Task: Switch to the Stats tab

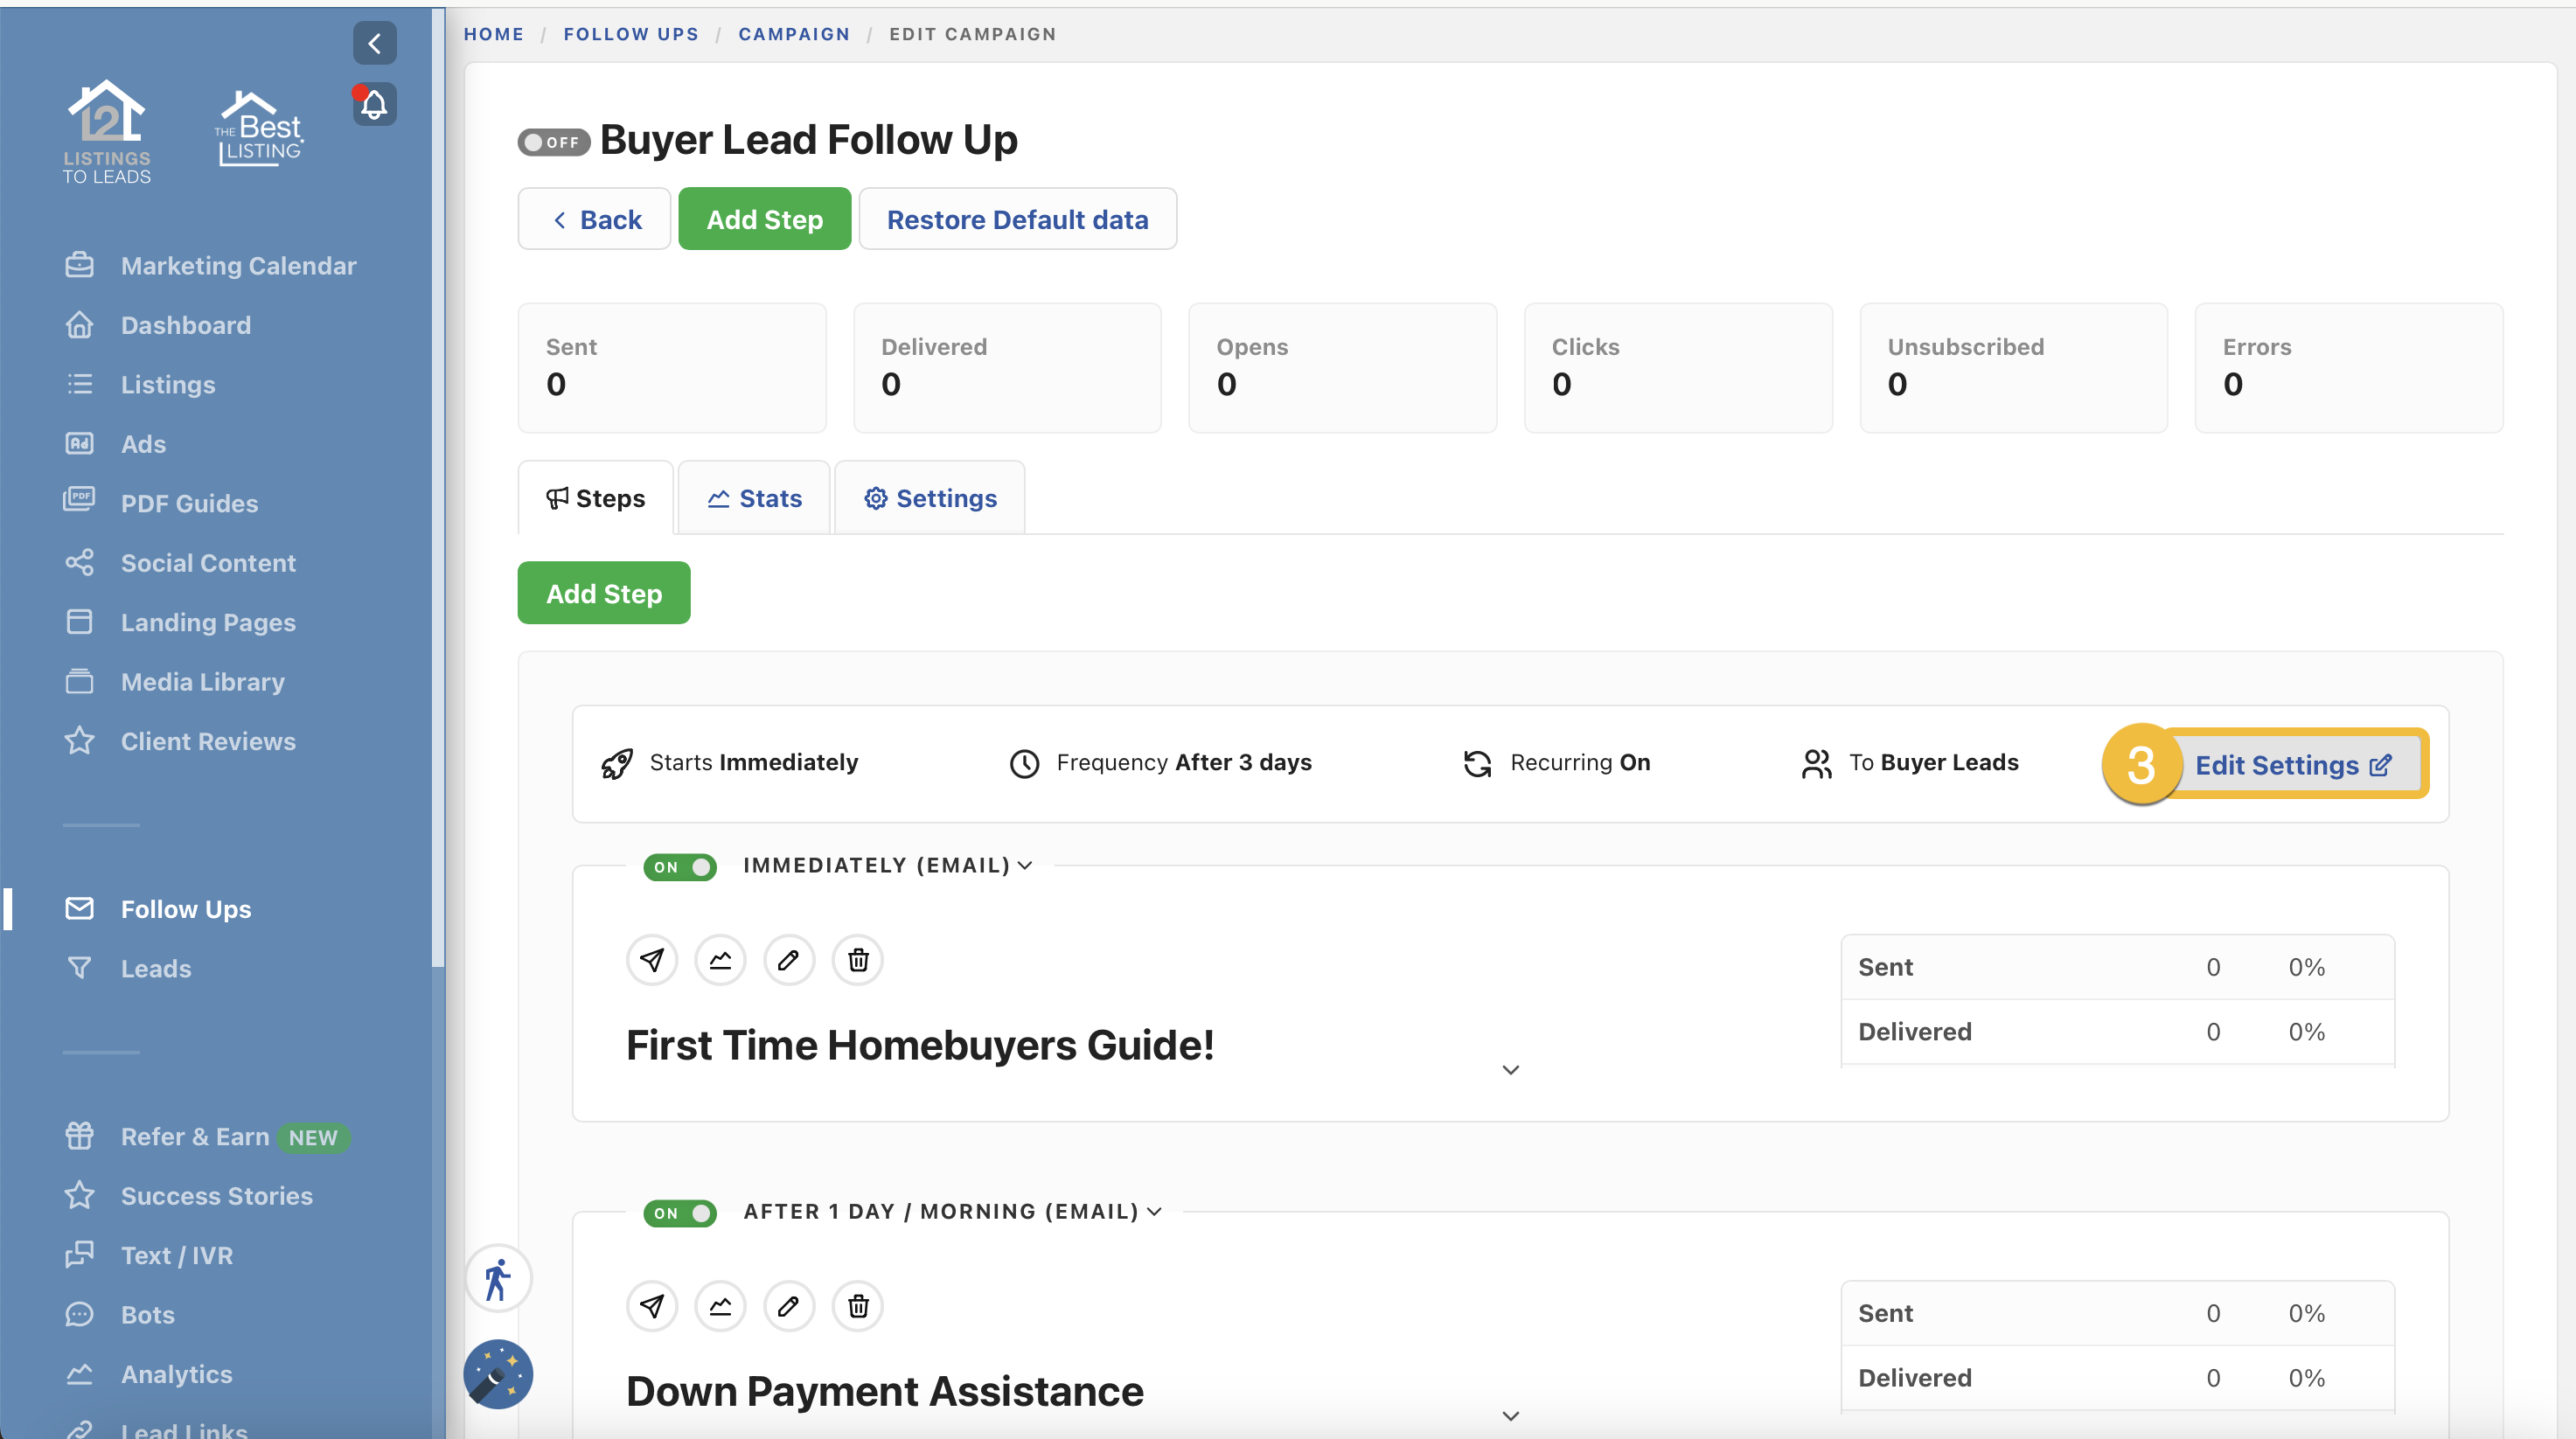Action: point(755,498)
